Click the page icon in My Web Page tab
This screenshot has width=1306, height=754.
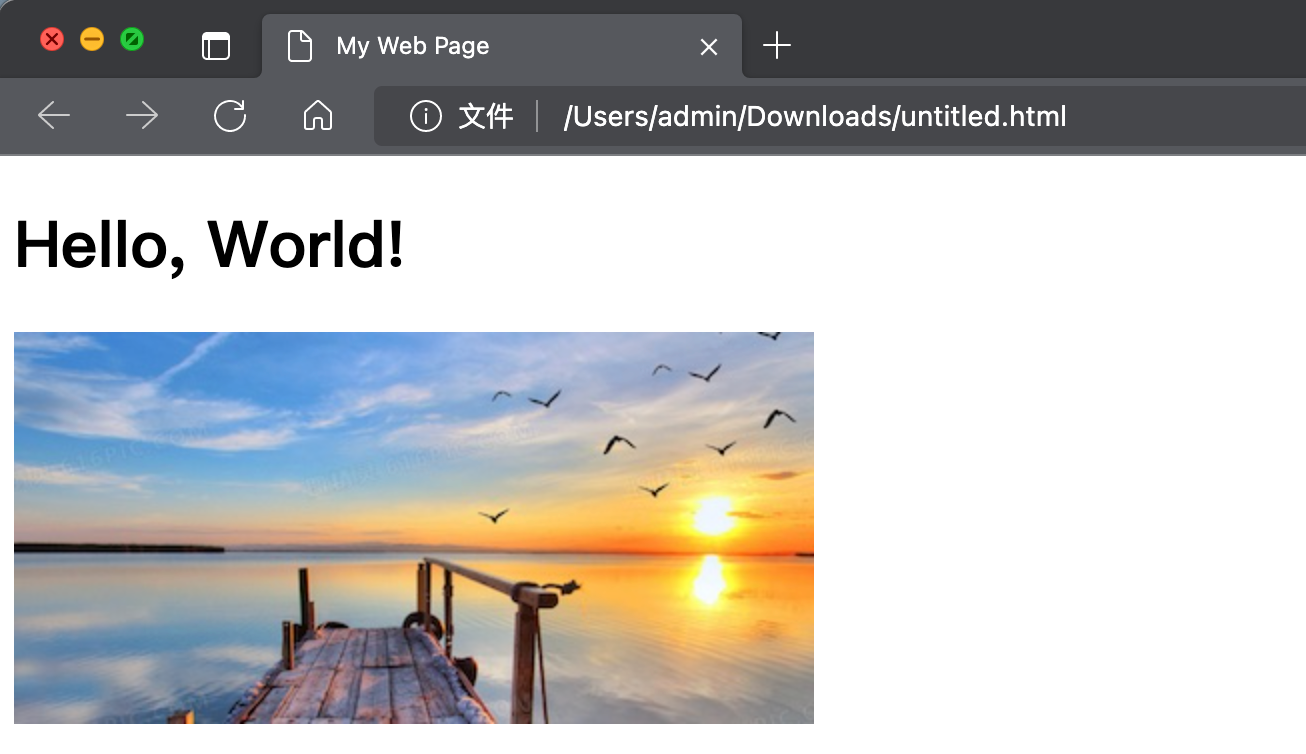tap(299, 46)
